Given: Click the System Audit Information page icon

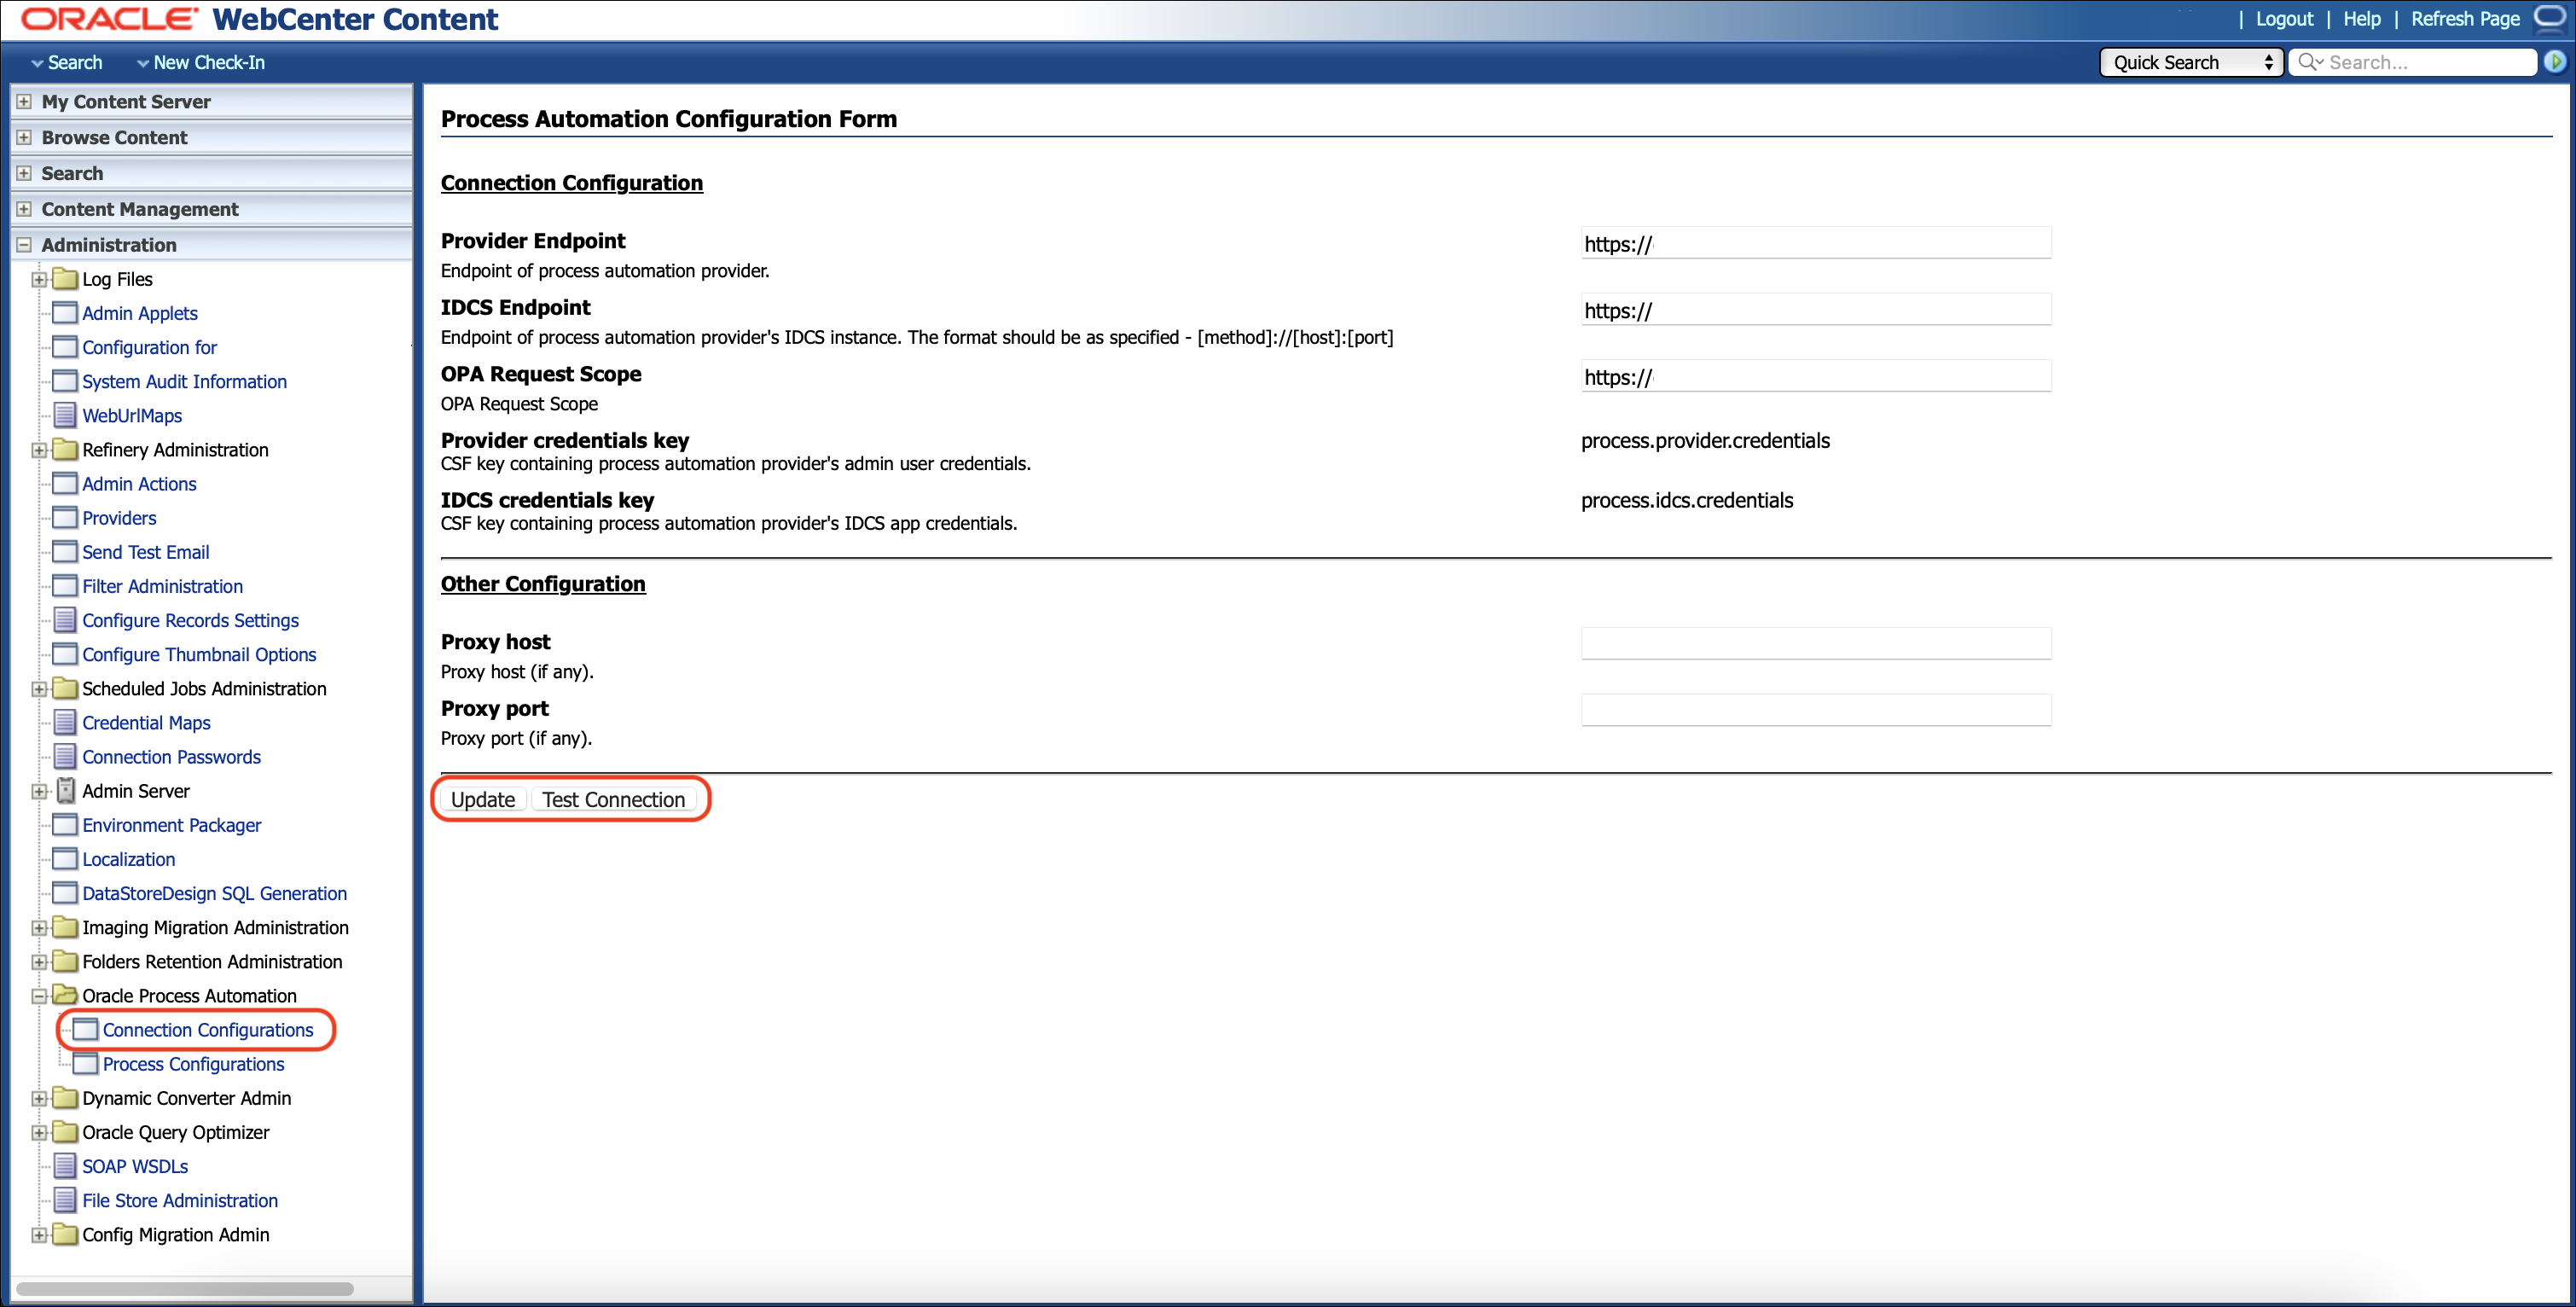Looking at the screenshot, I should pos(64,381).
